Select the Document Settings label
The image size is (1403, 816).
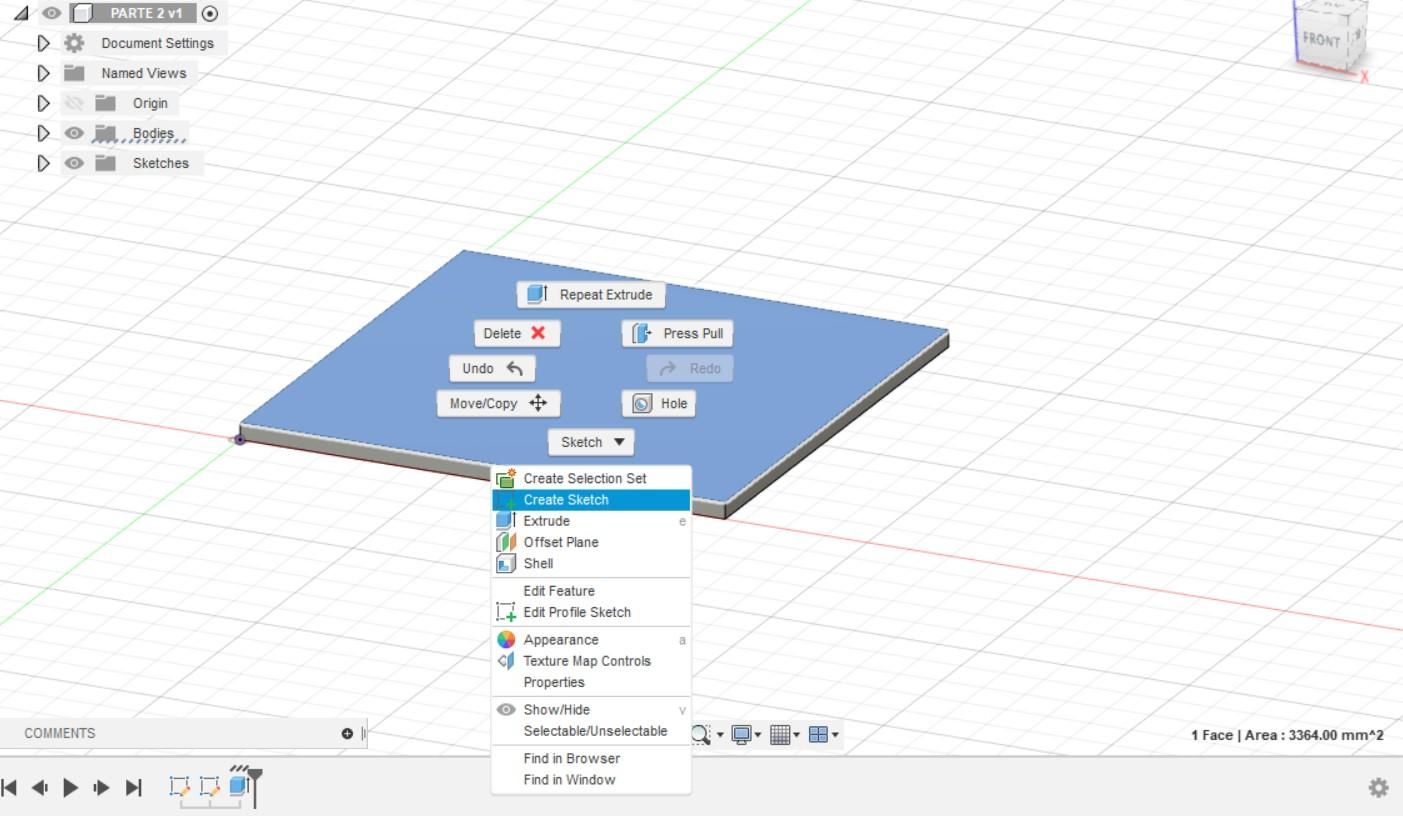coord(157,43)
